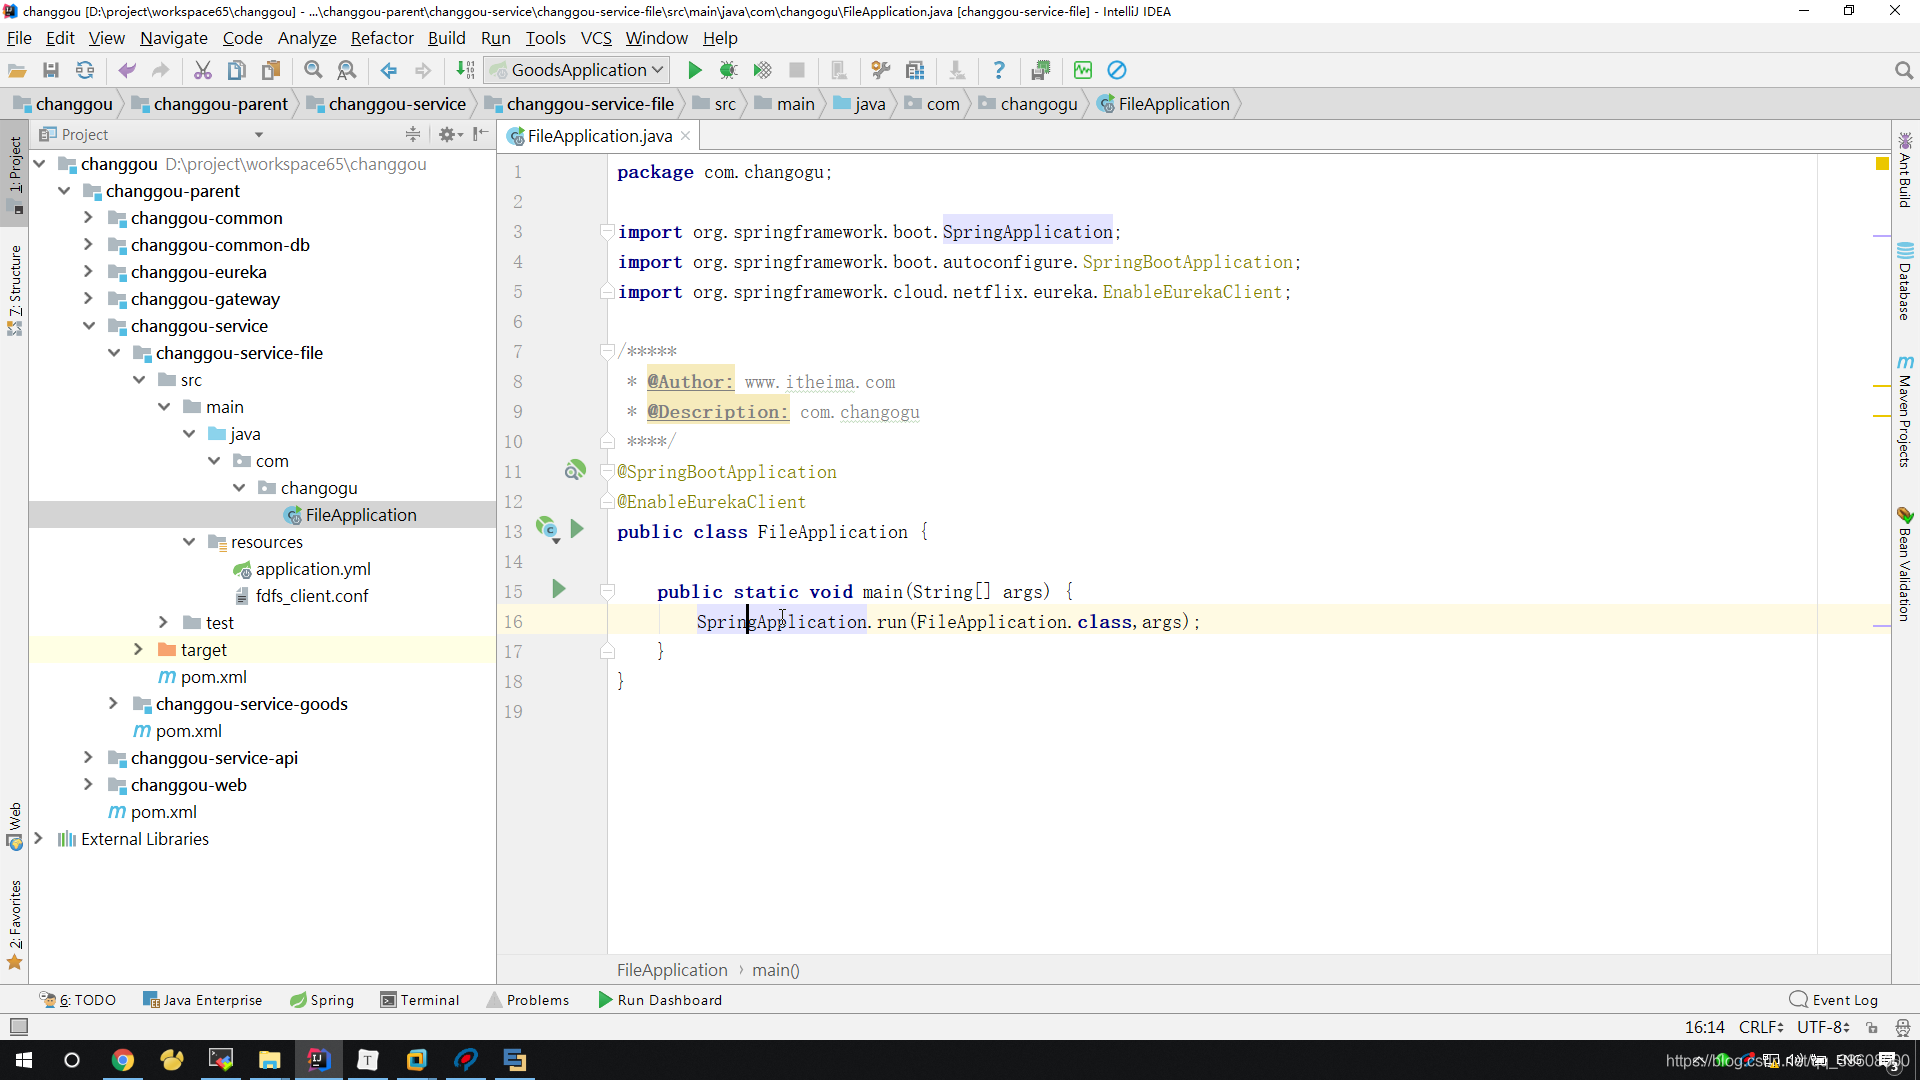Click the CRLF line separator in status bar
Screen dimensions: 1920x1080
[x=1761, y=1027]
